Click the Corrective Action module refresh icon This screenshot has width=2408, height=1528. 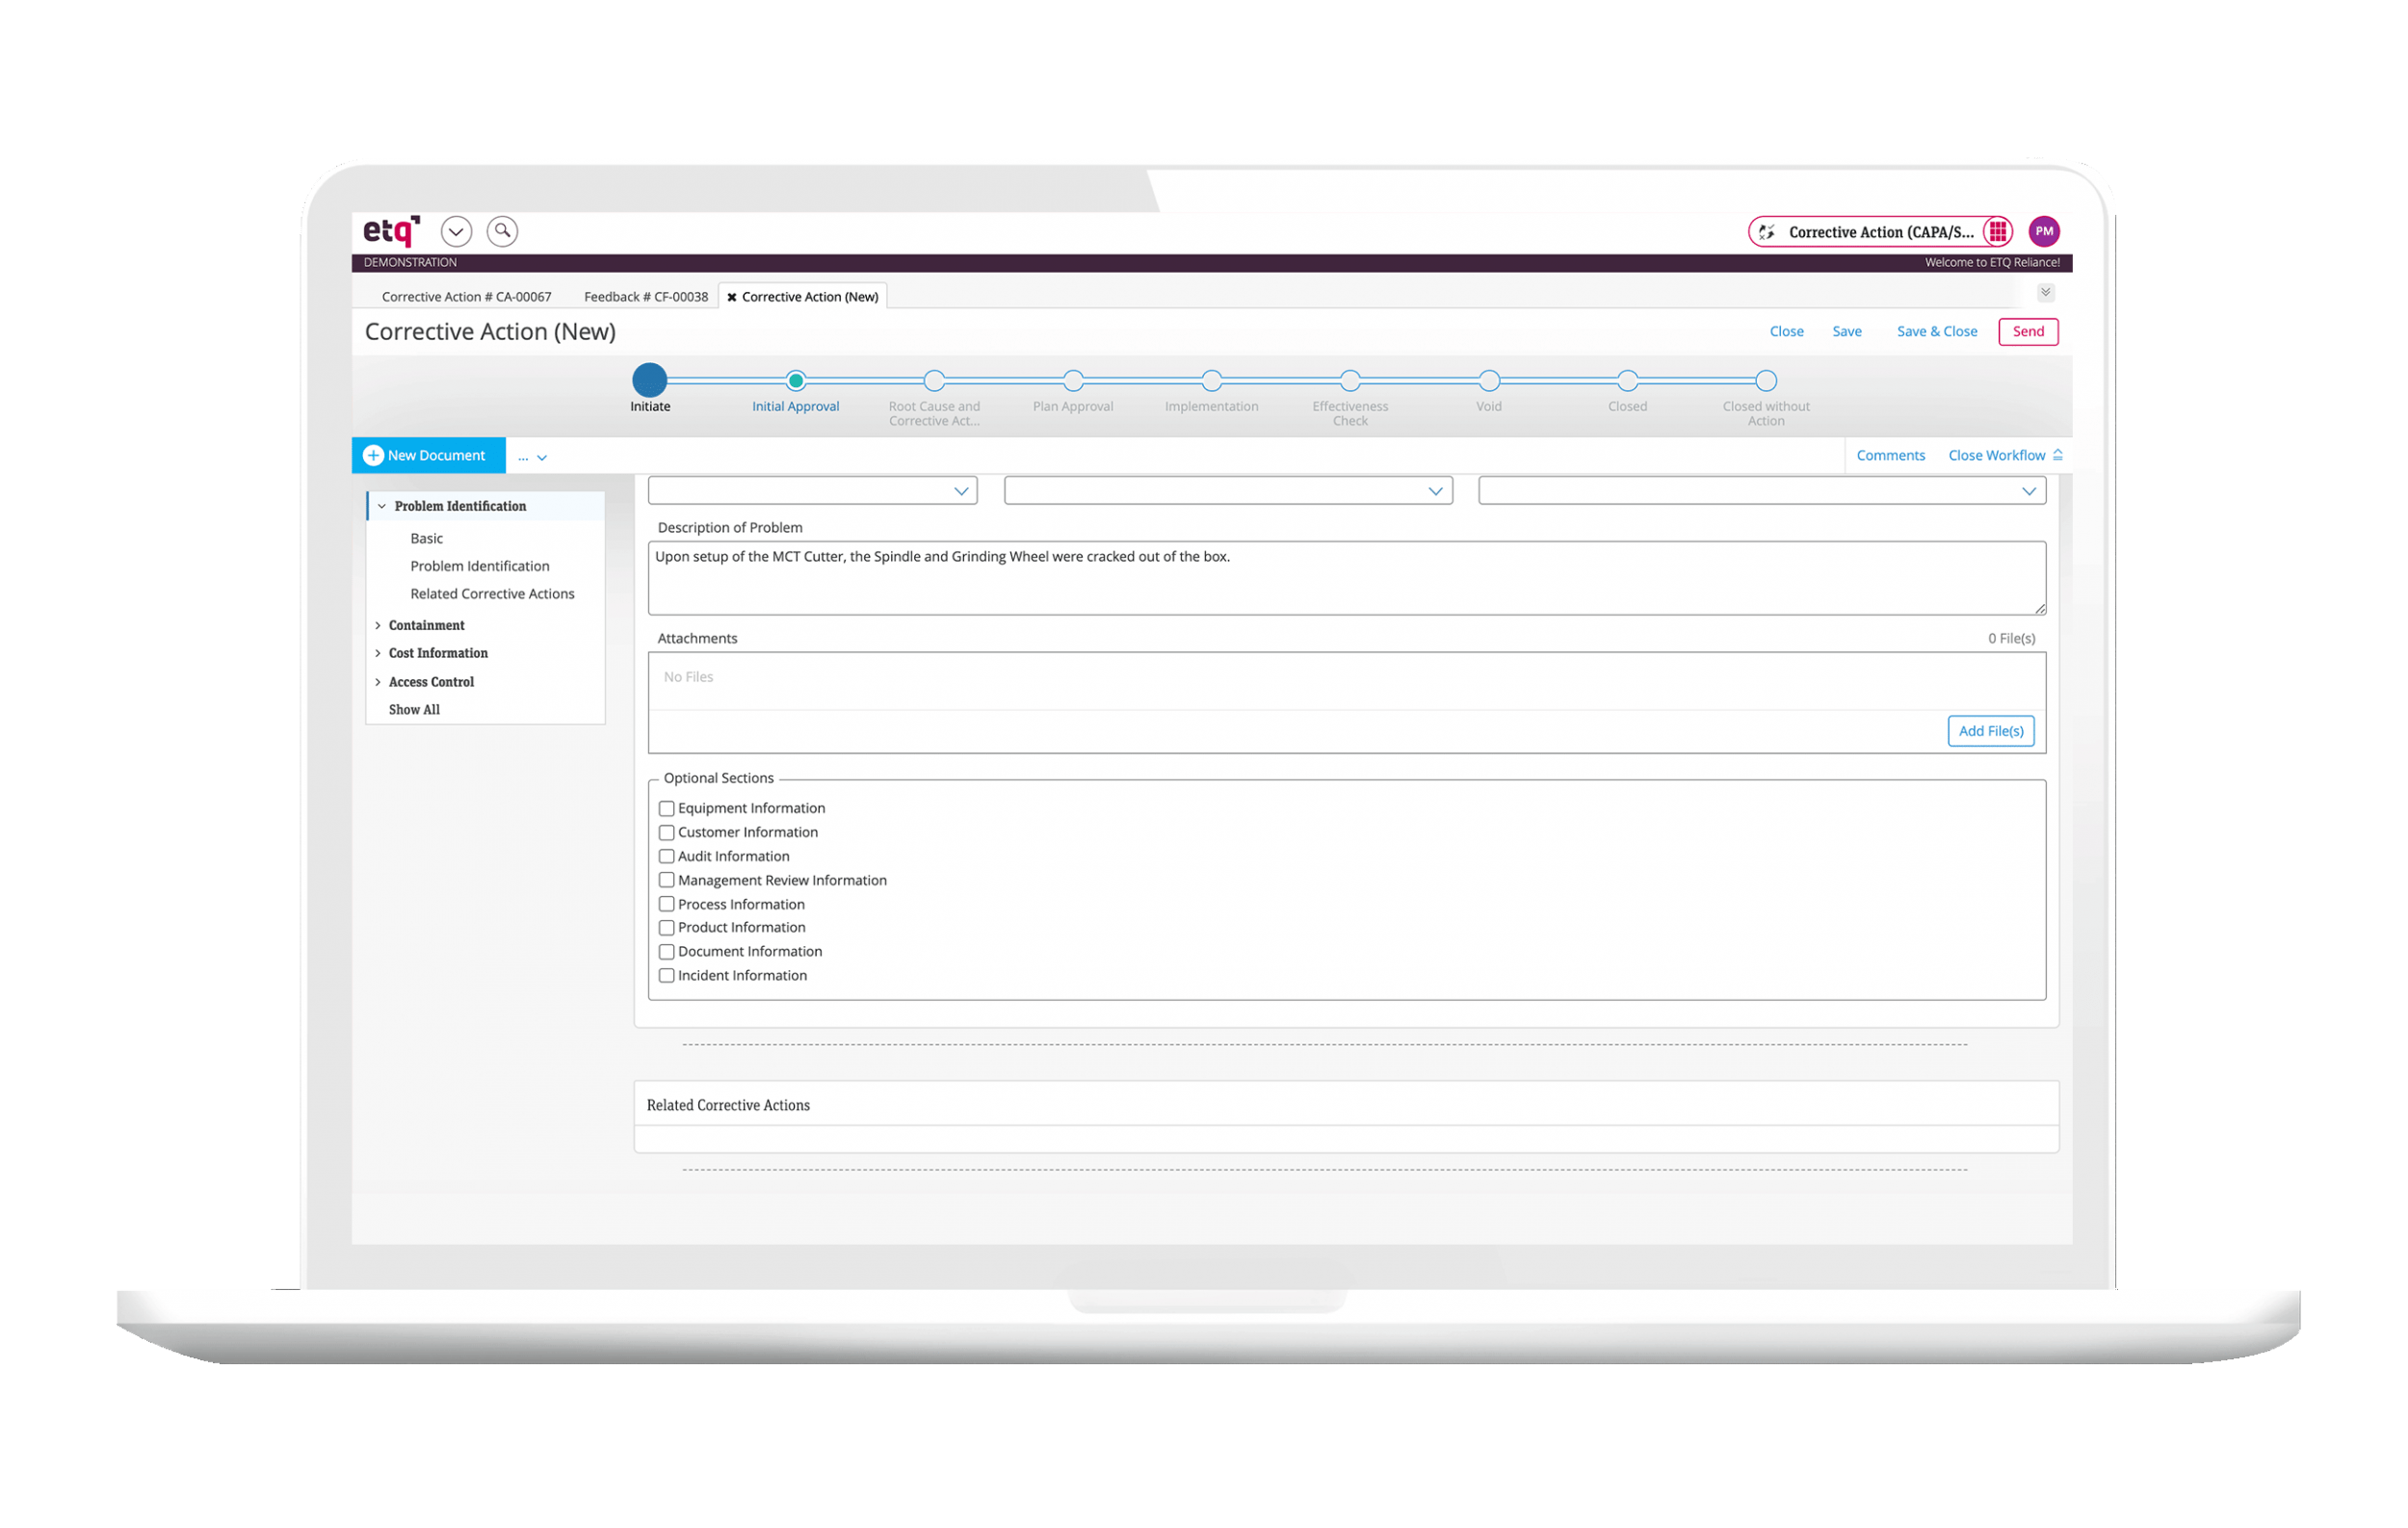[x=1767, y=232]
